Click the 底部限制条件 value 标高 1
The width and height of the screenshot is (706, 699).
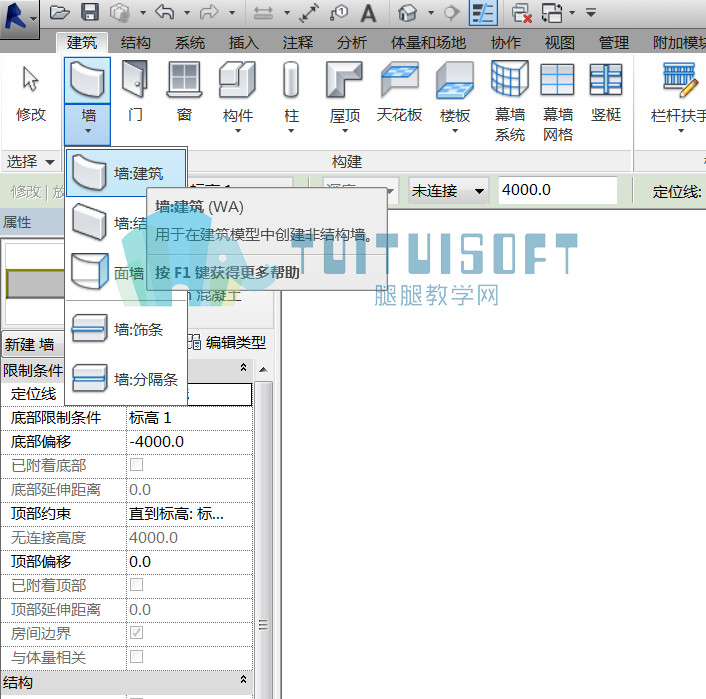pyautogui.click(x=189, y=418)
